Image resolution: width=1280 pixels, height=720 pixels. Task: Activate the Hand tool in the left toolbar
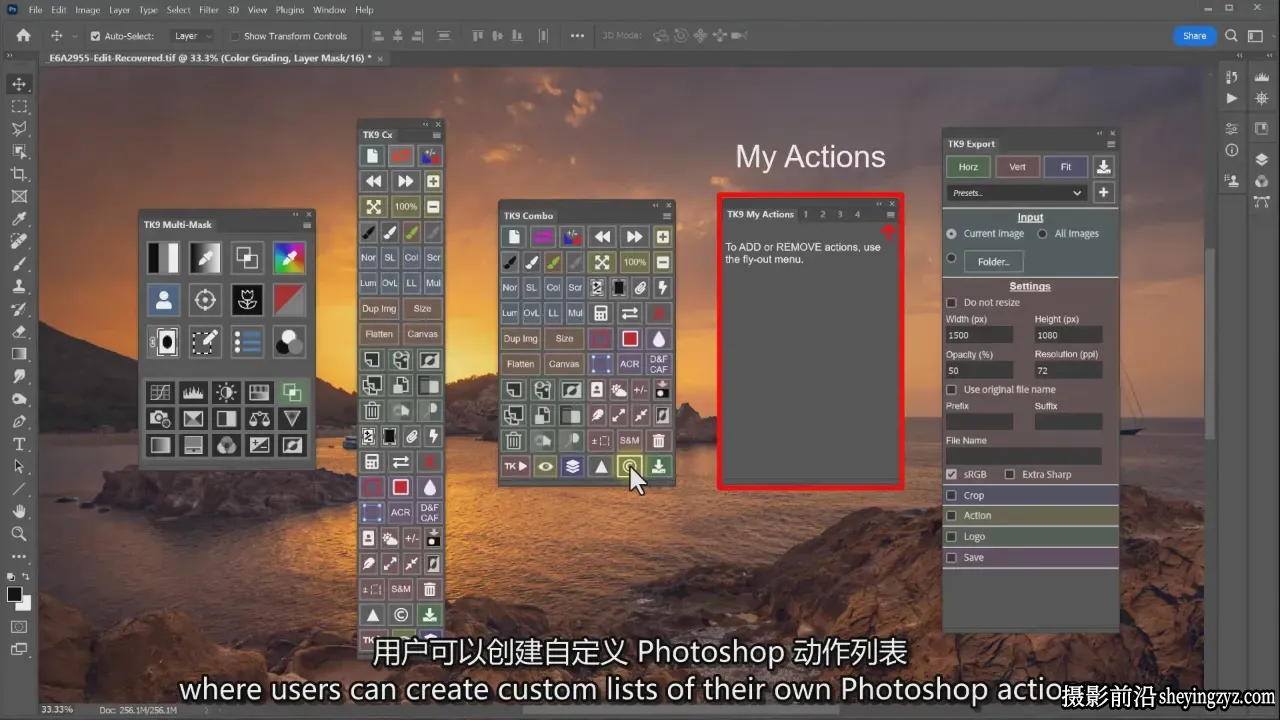pos(19,511)
